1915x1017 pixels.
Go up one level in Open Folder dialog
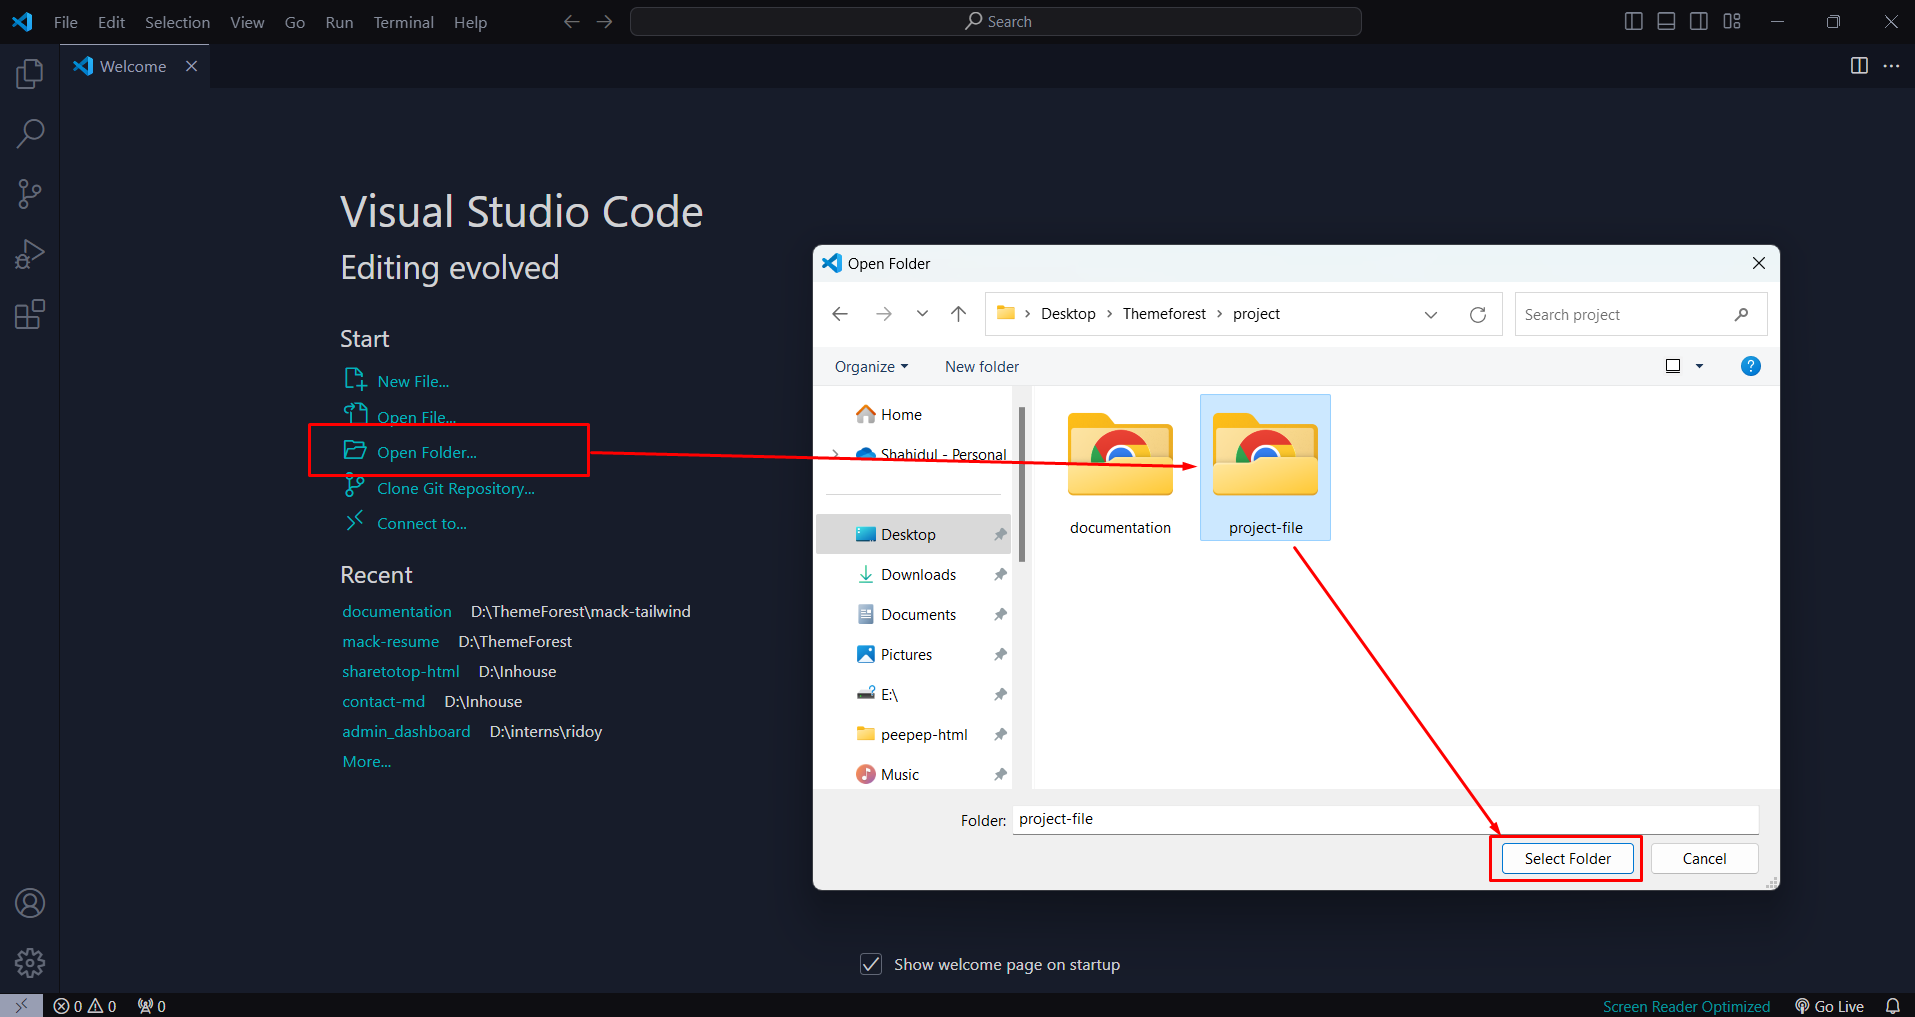point(958,314)
